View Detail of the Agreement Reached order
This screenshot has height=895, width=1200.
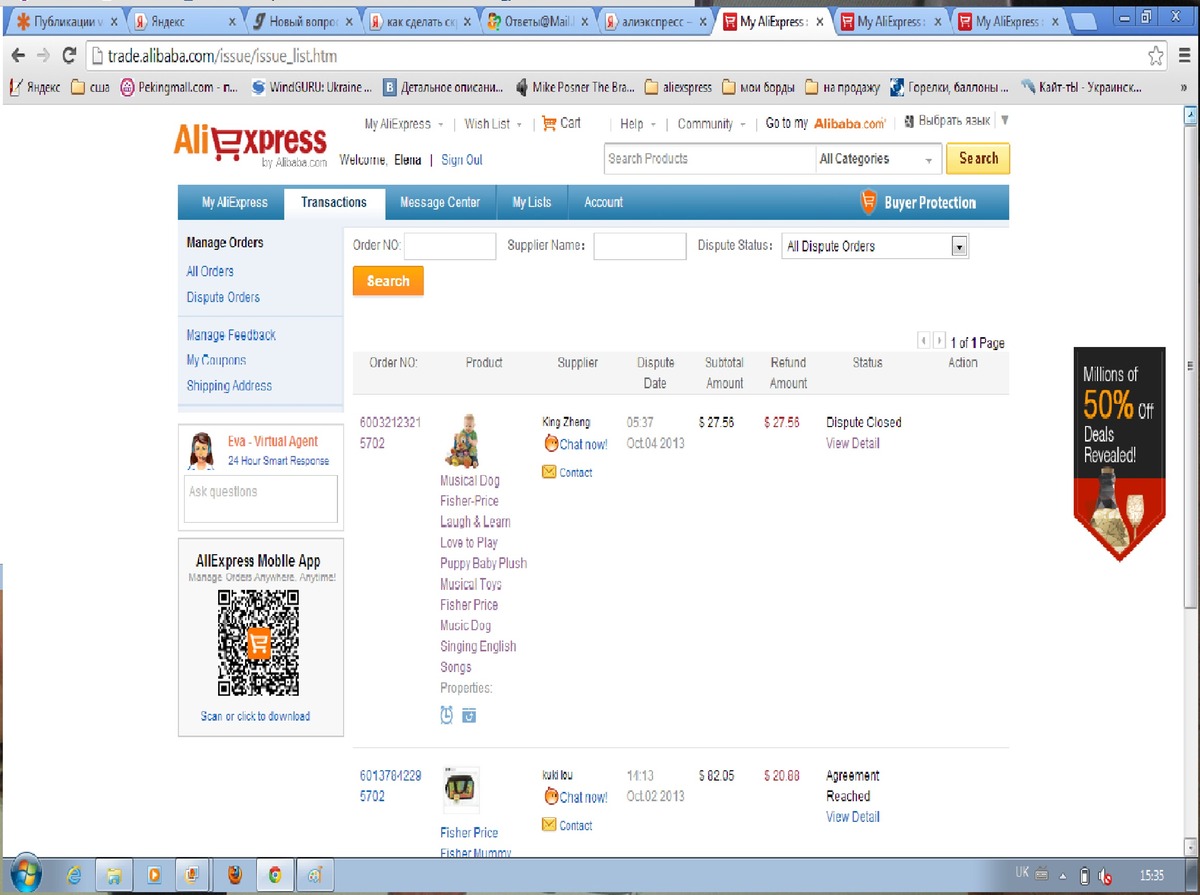[x=853, y=817]
